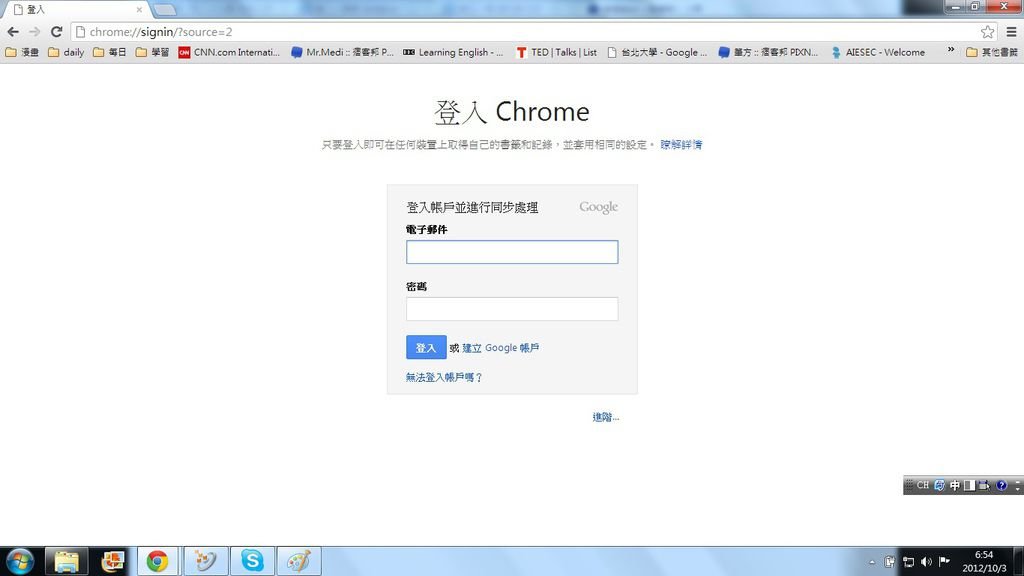The width and height of the screenshot is (1024, 576).
Task: Open the clock showing 6:54
Action: pos(984,562)
